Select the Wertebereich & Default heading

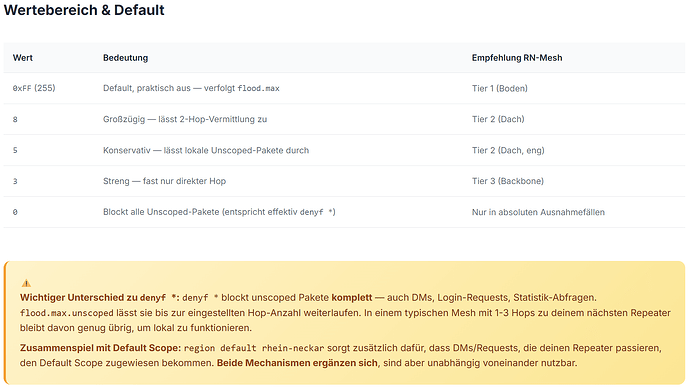84,10
